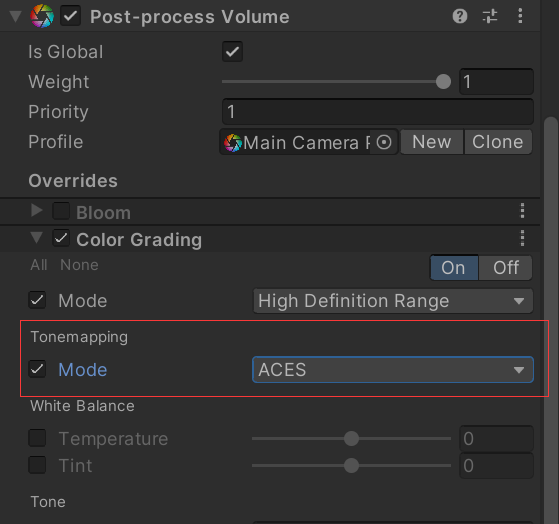Click Main Camera profile asset icon
The width and height of the screenshot is (559, 524).
pyautogui.click(x=233, y=143)
